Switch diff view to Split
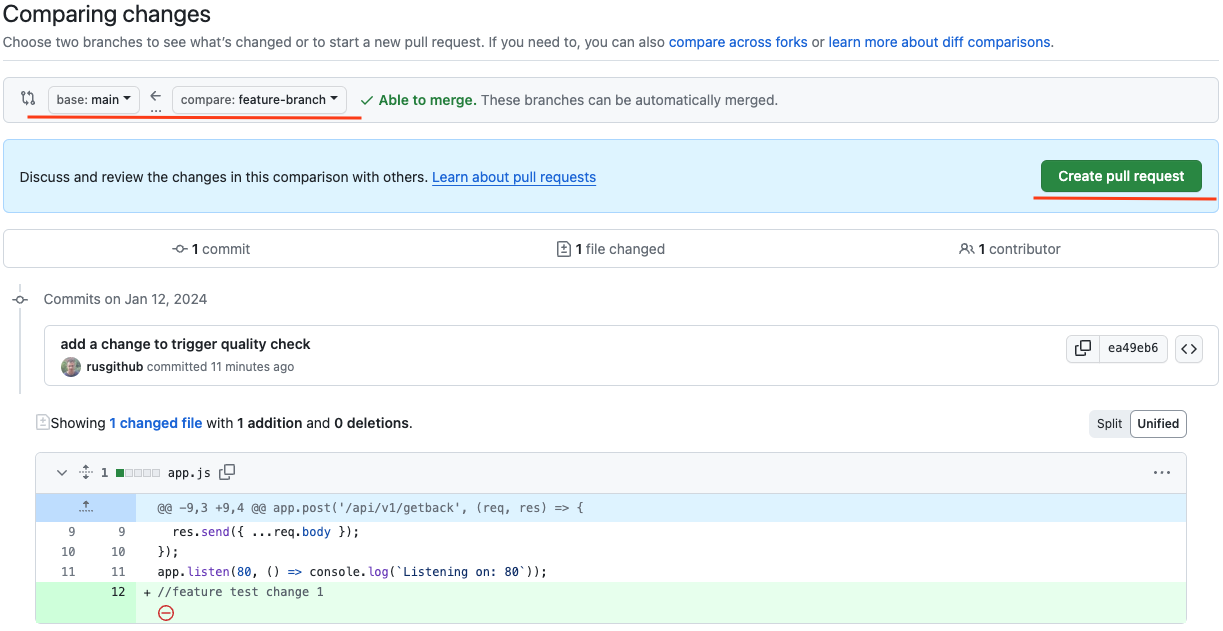 coord(1109,424)
